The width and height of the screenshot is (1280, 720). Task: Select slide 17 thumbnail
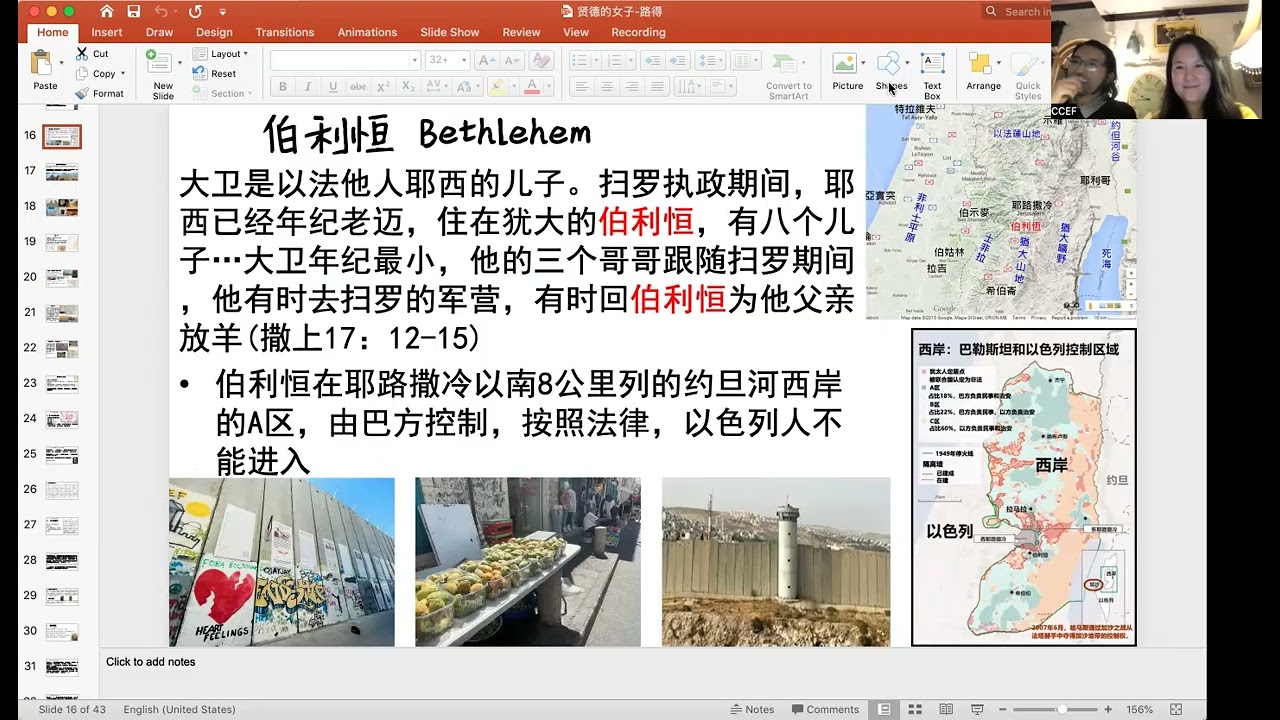tap(62, 172)
